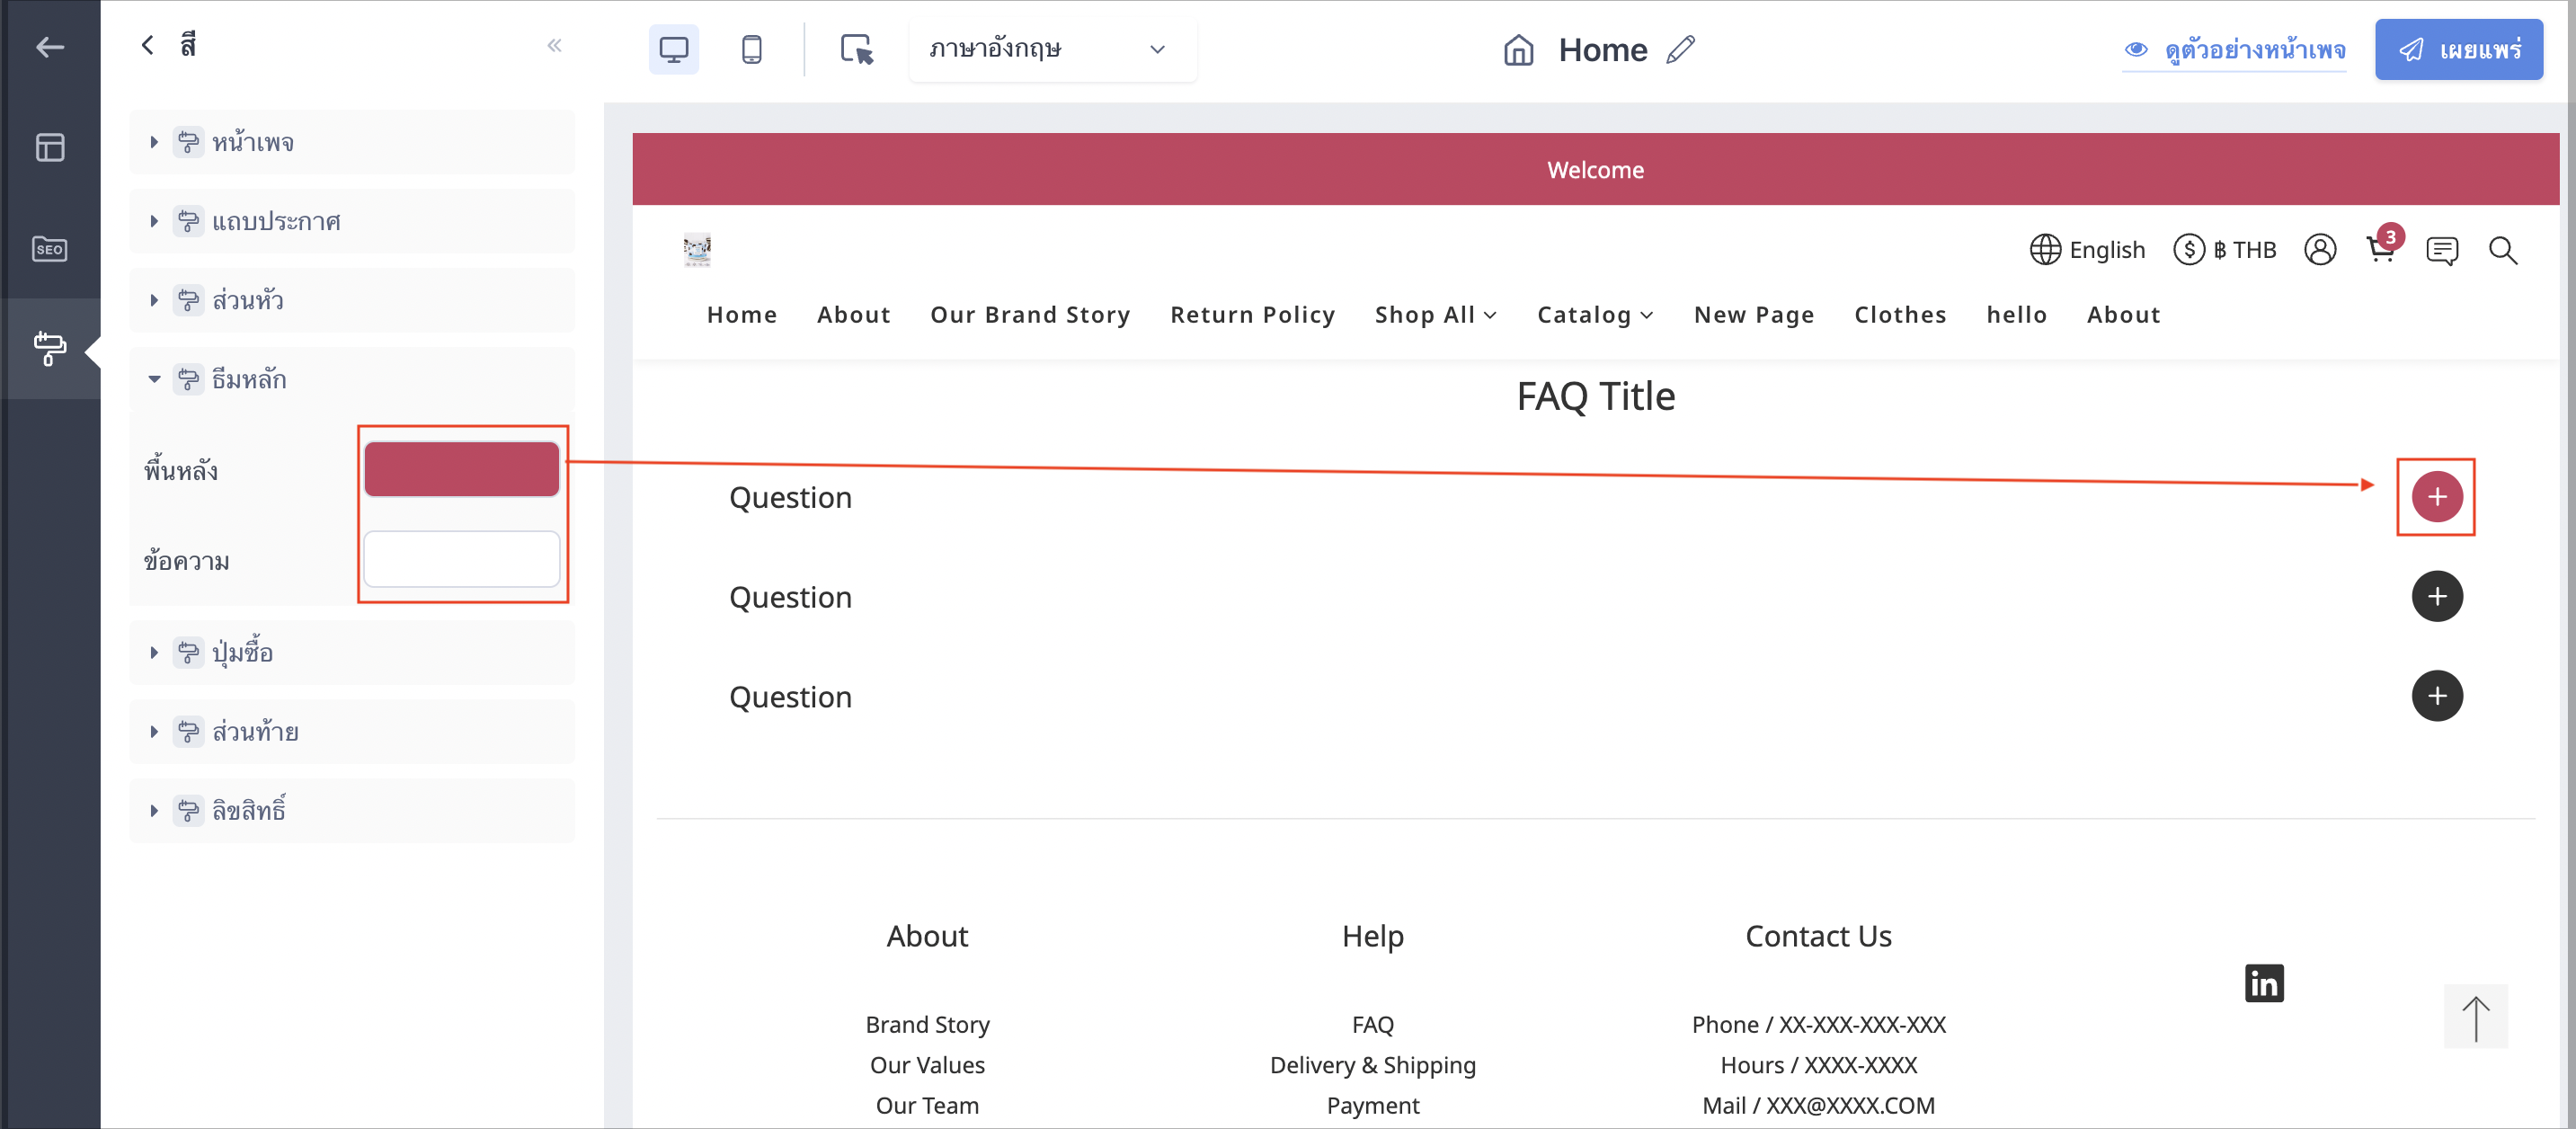Screen dimensions: 2576x1129
Task: Open the ภาษาอังกฤษ language dropdown
Action: tap(1052, 49)
